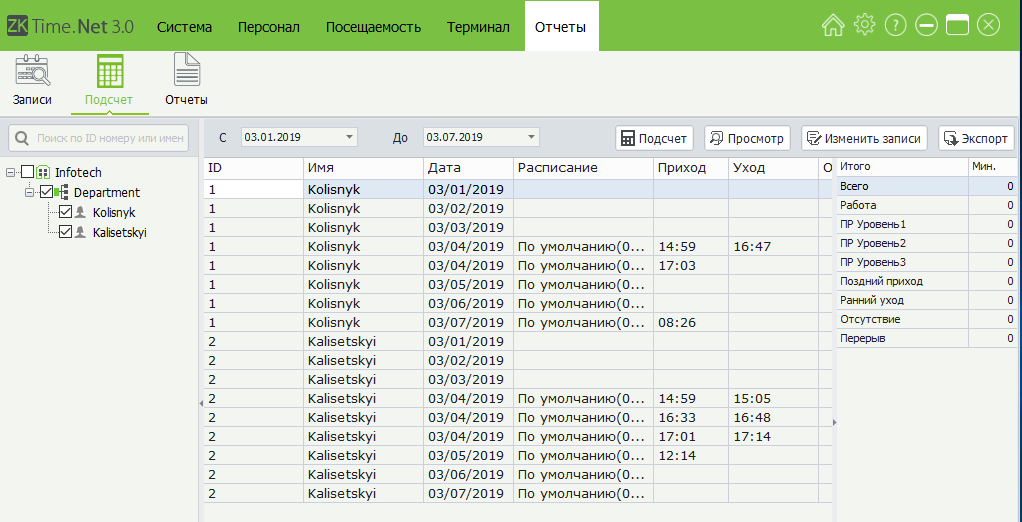Viewport: 1022px width, 522px height.
Task: Switch to the Посещаемость menu
Action: (373, 27)
